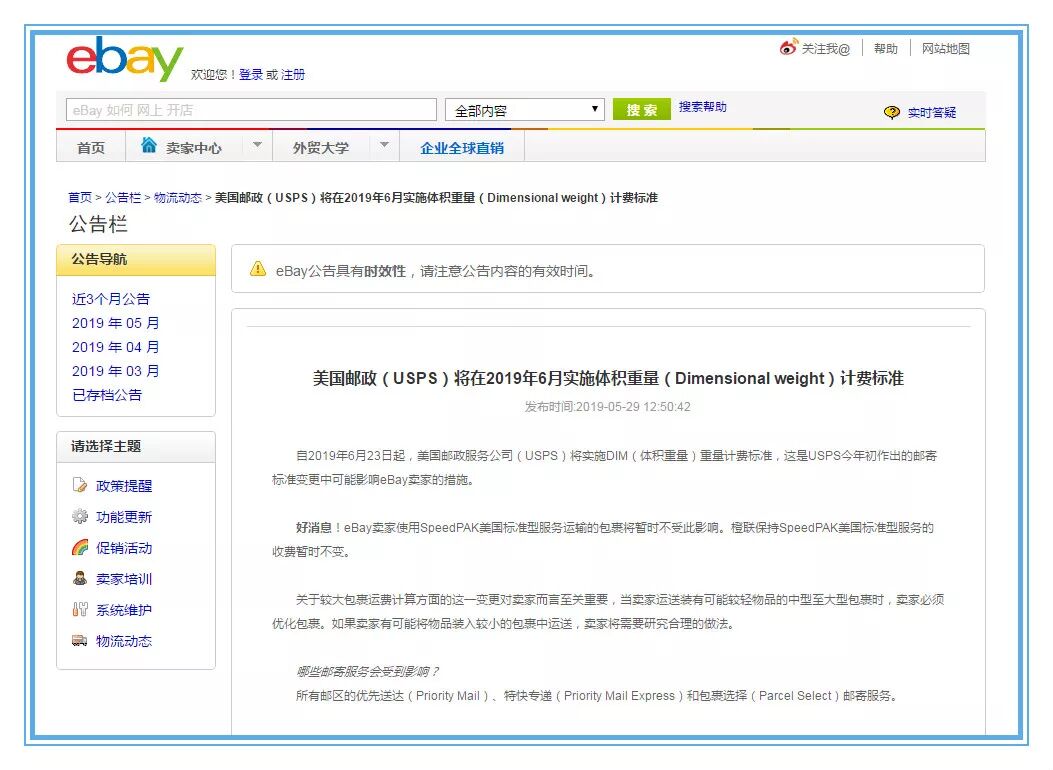The height and width of the screenshot is (770, 1053).
Task: Click the Weibo 关注我 icon
Action: (x=789, y=46)
